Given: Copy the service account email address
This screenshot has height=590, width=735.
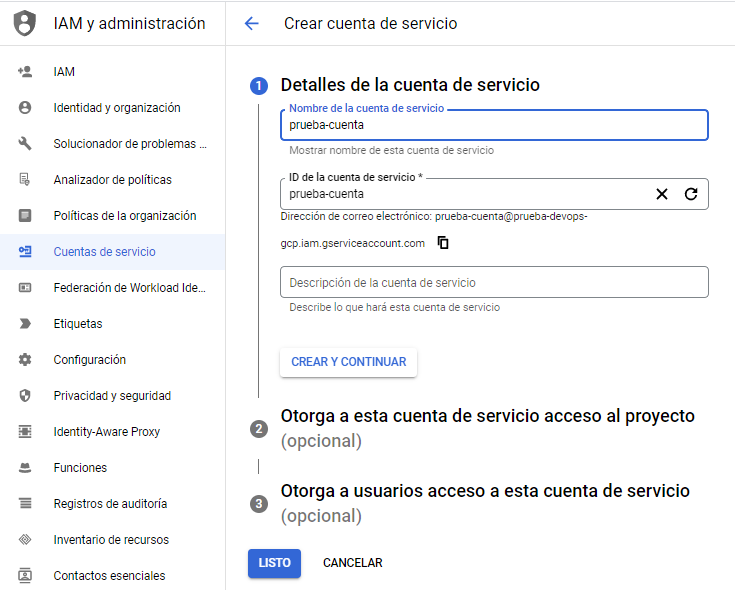Looking at the screenshot, I should 444,243.
